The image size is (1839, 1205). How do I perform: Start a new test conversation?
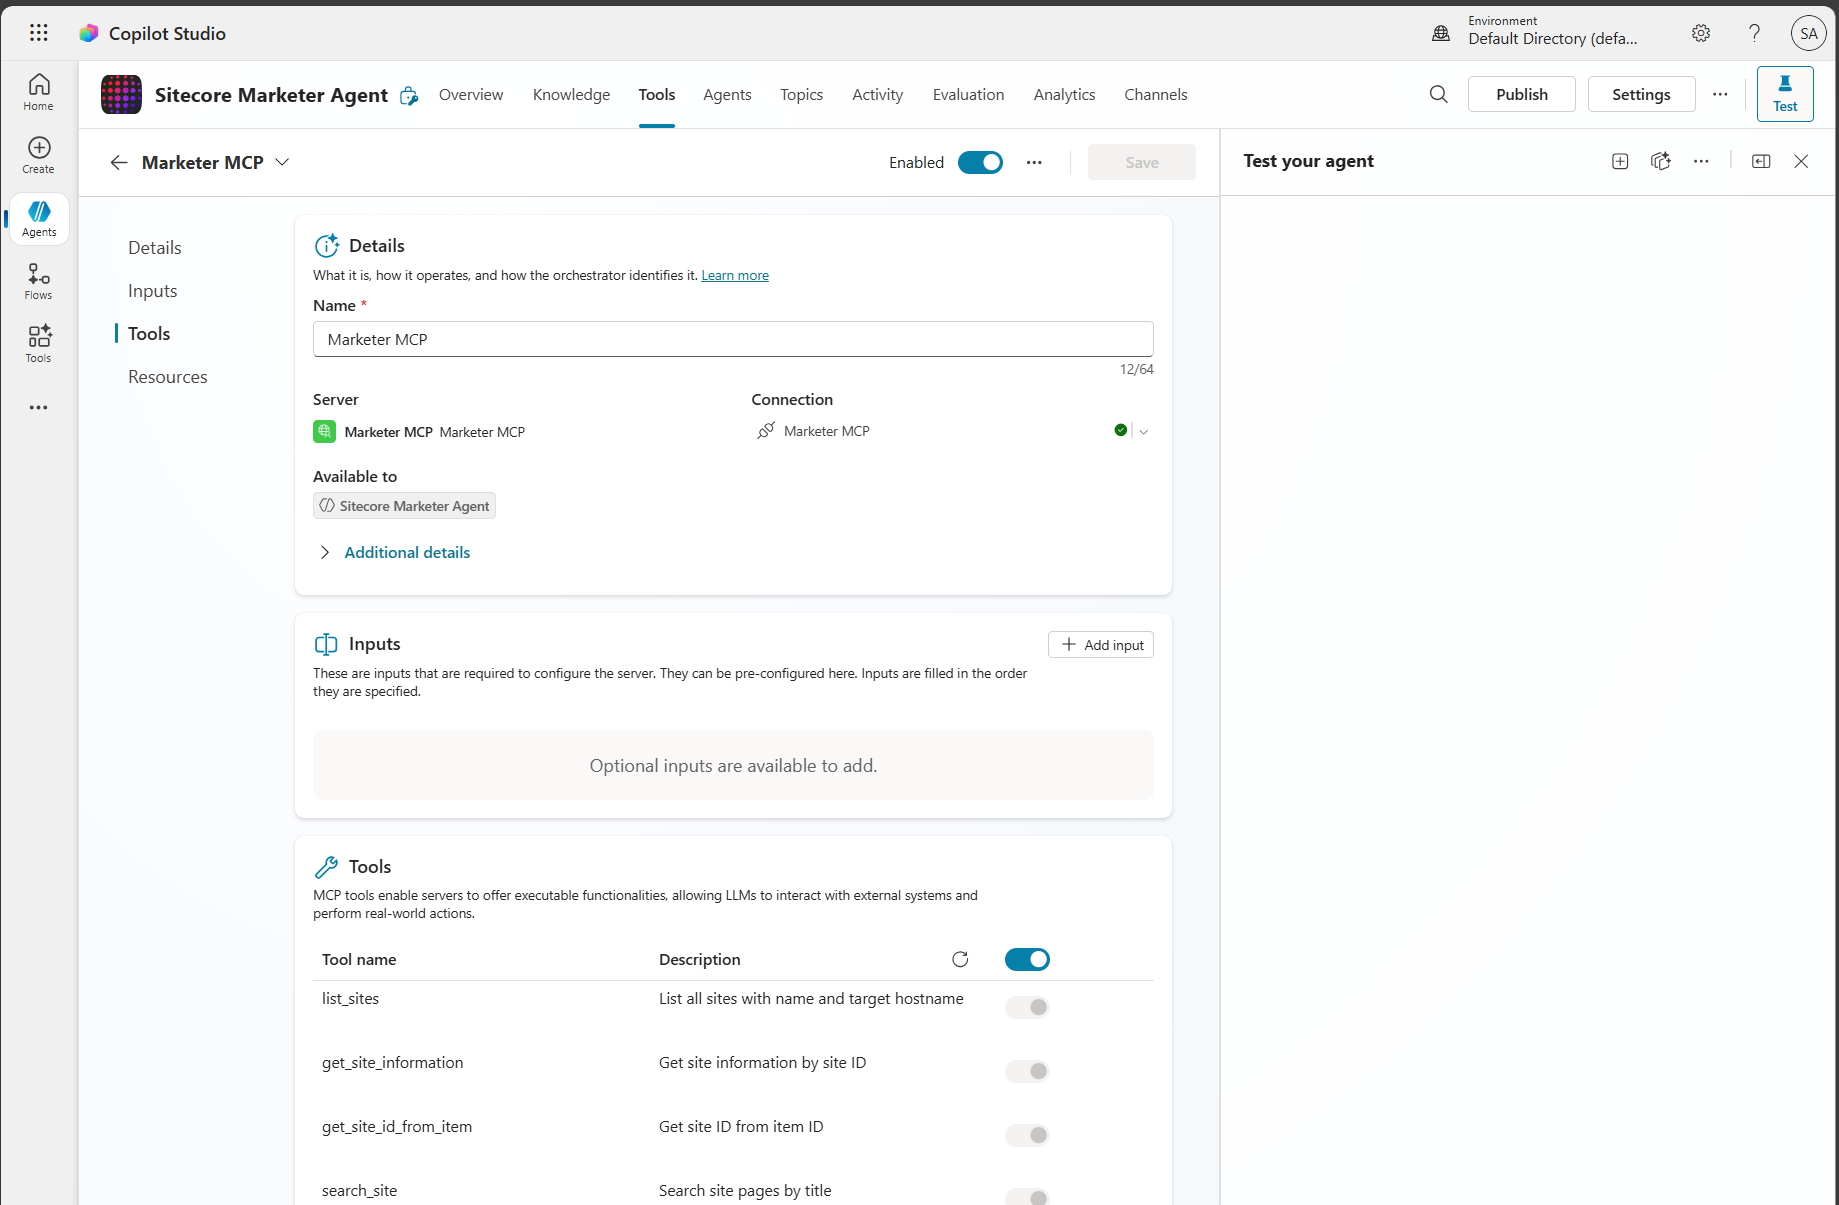[x=1620, y=161]
